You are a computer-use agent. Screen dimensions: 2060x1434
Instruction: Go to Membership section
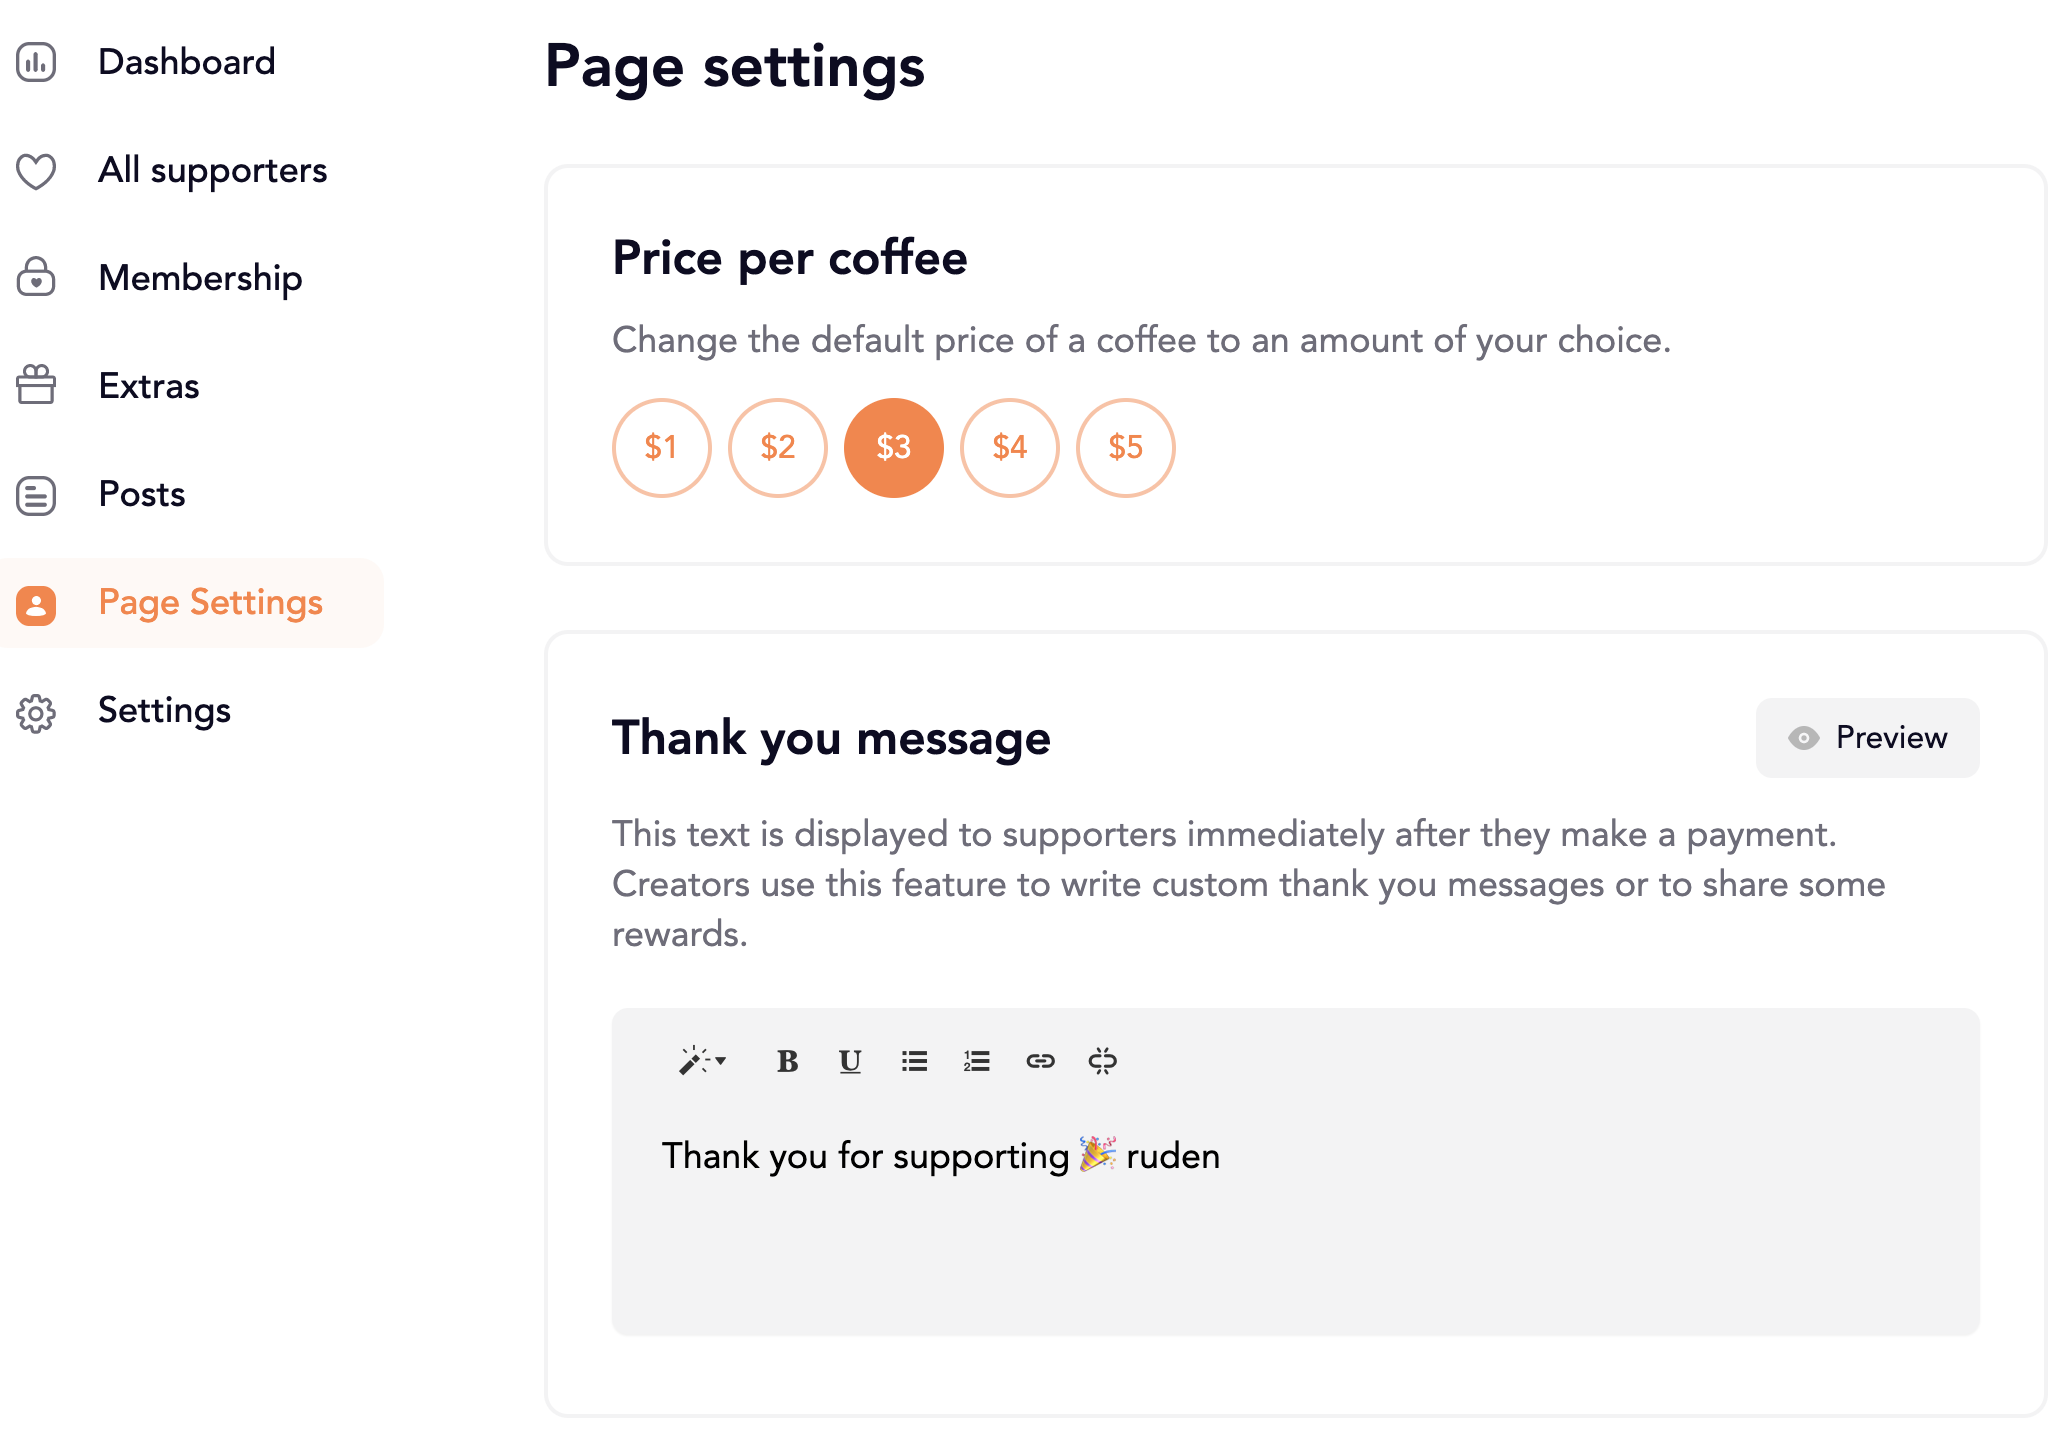pyautogui.click(x=200, y=278)
